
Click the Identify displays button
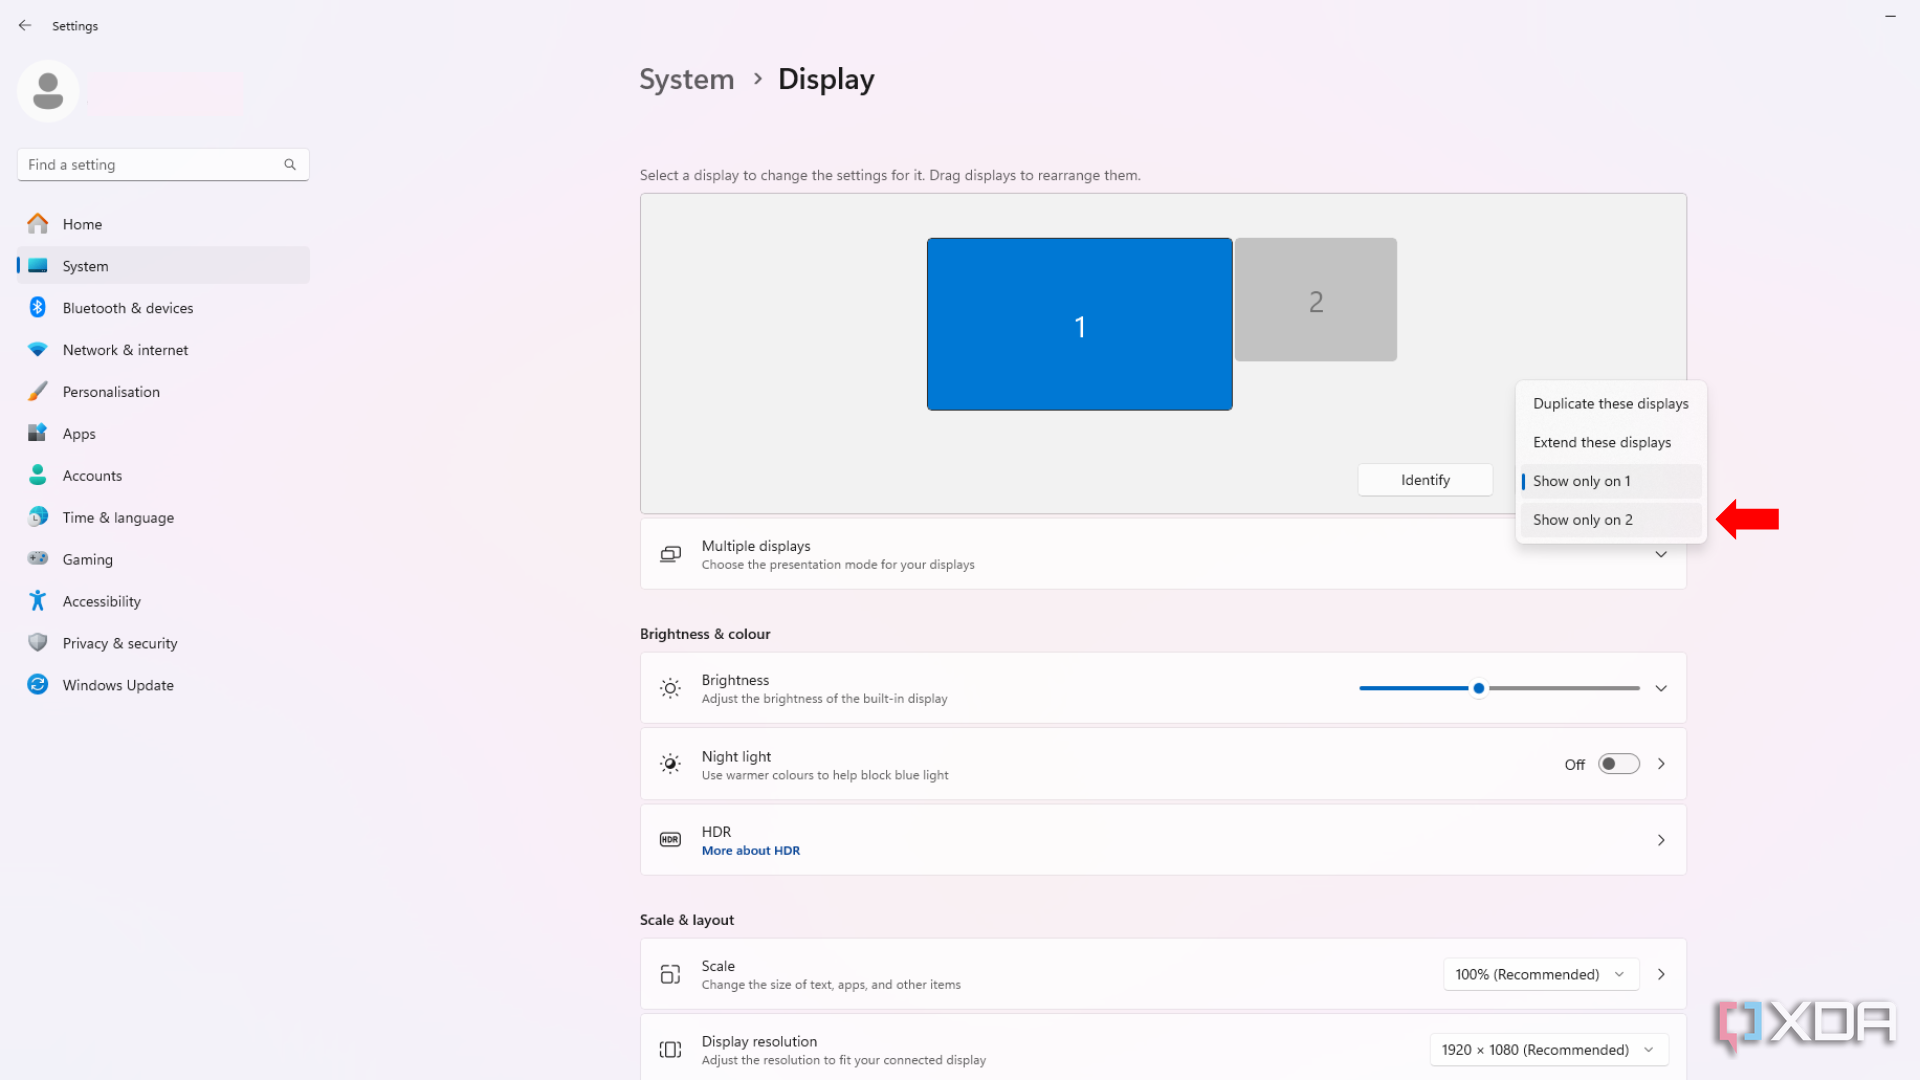[x=1424, y=479]
